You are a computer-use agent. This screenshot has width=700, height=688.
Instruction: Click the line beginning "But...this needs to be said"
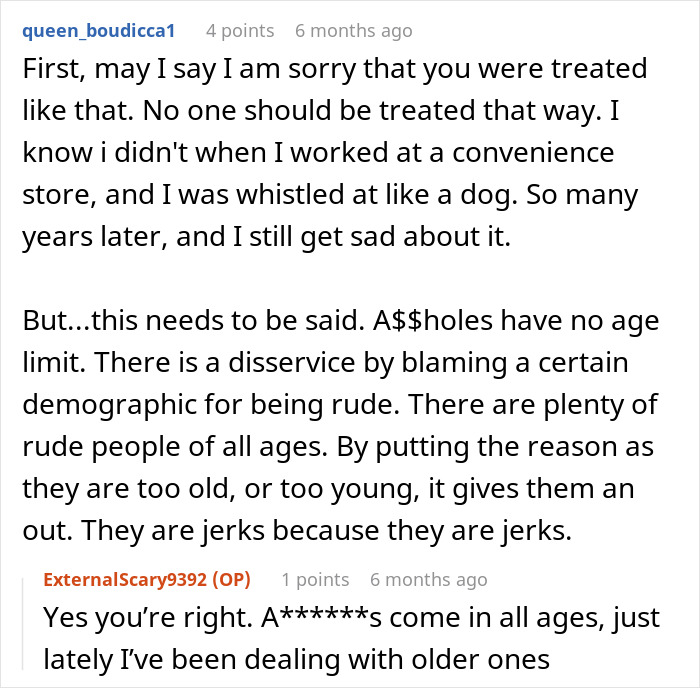click(341, 321)
